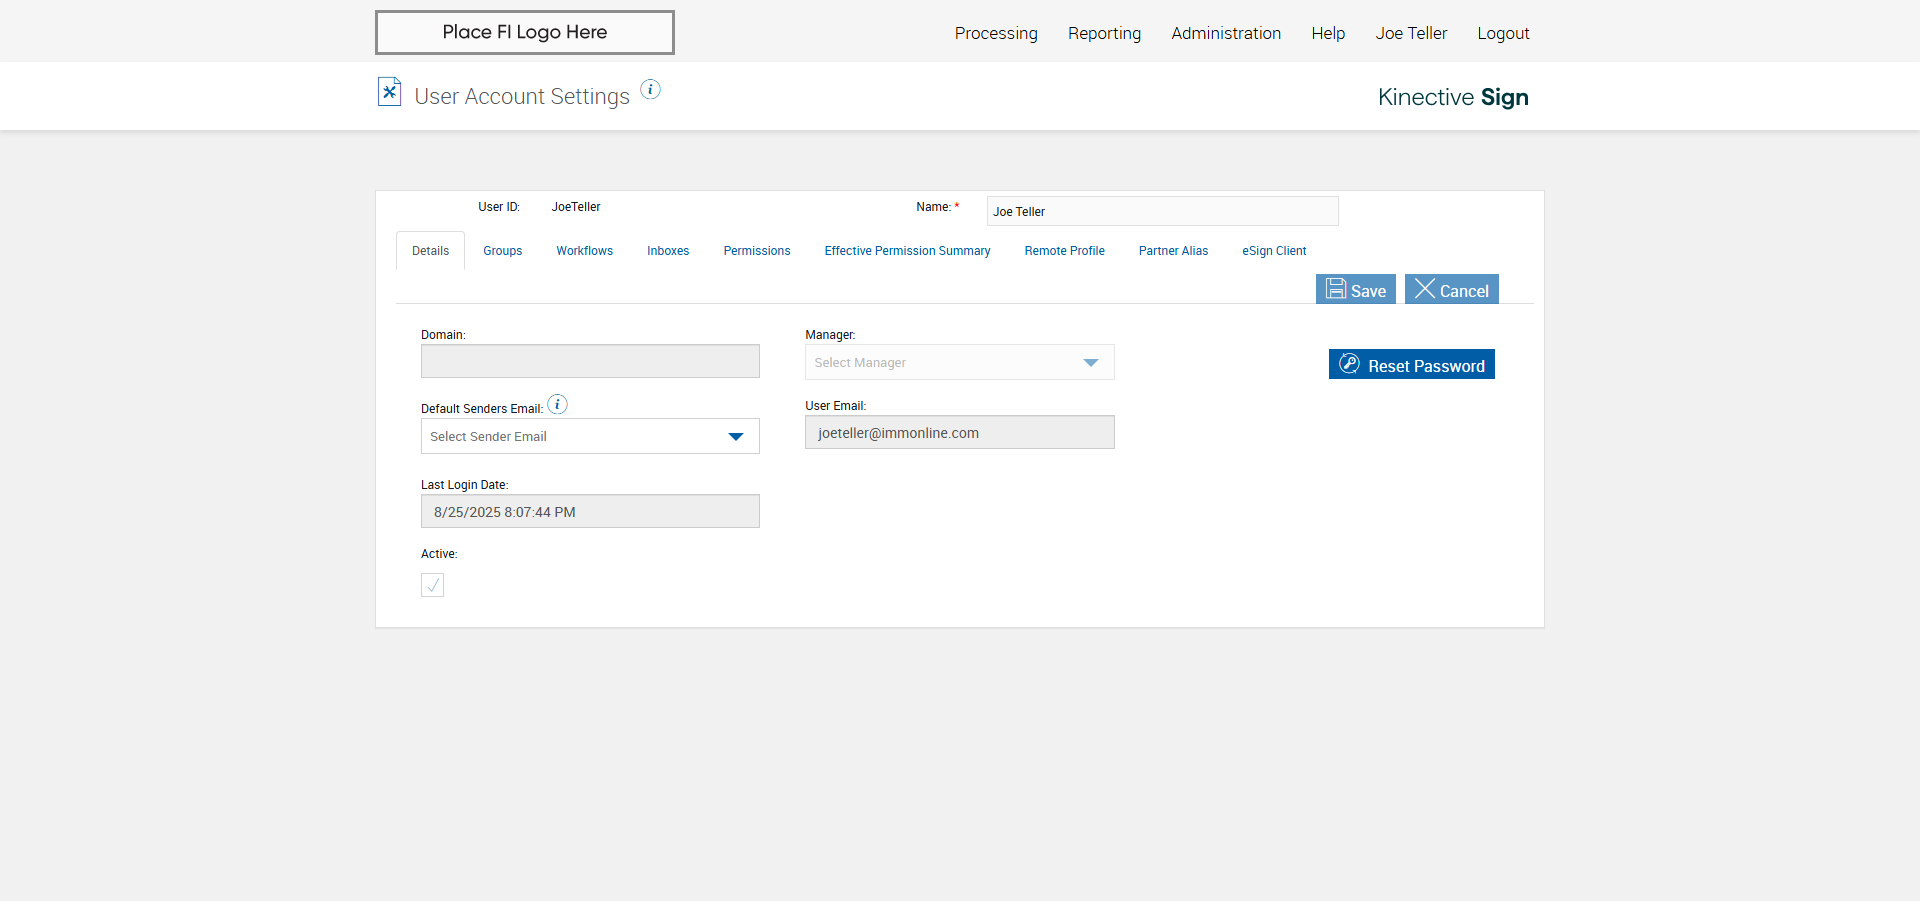Switch to the Inboxes tab
Screen dimensions: 1920x901
click(668, 251)
